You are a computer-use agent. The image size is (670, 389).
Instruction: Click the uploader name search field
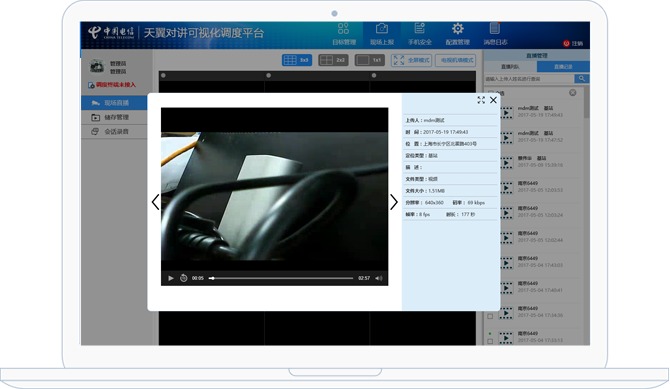click(x=529, y=79)
